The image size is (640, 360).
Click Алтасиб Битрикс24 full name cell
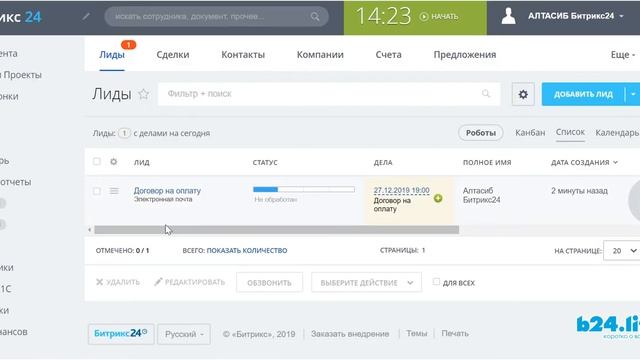click(481, 195)
